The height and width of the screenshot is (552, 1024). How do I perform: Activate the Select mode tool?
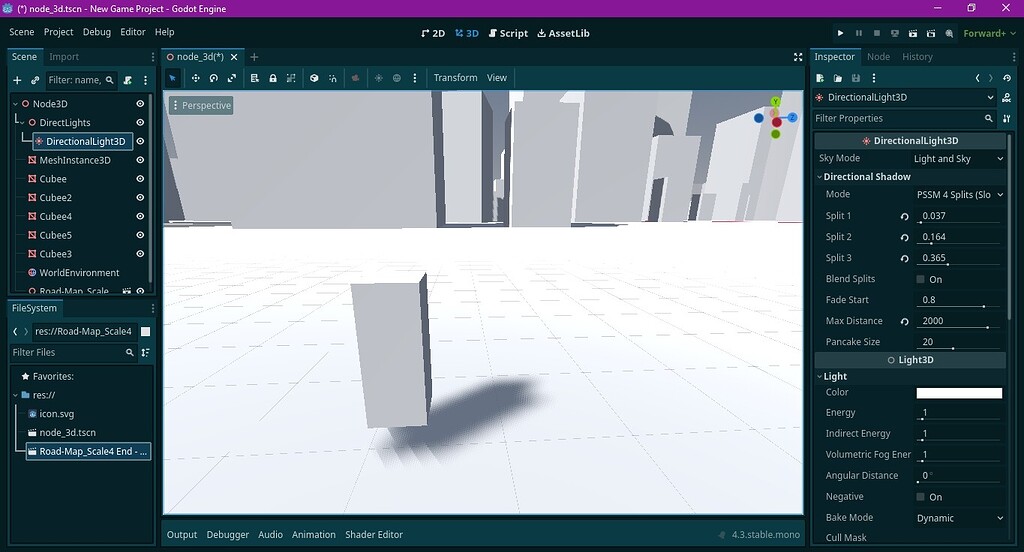[x=172, y=78]
